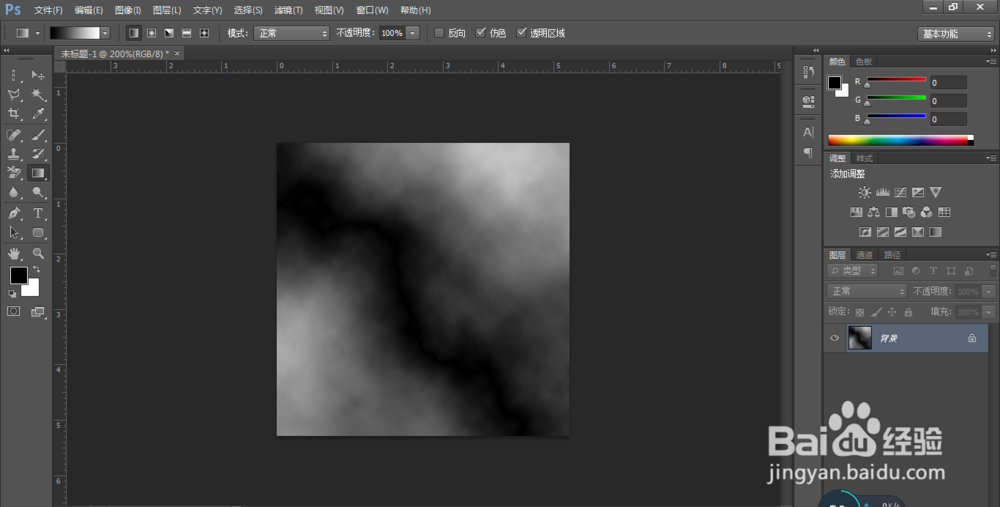Screen dimensions: 1000x507
Task: Open the color panel flyout menu
Action: (x=990, y=61)
